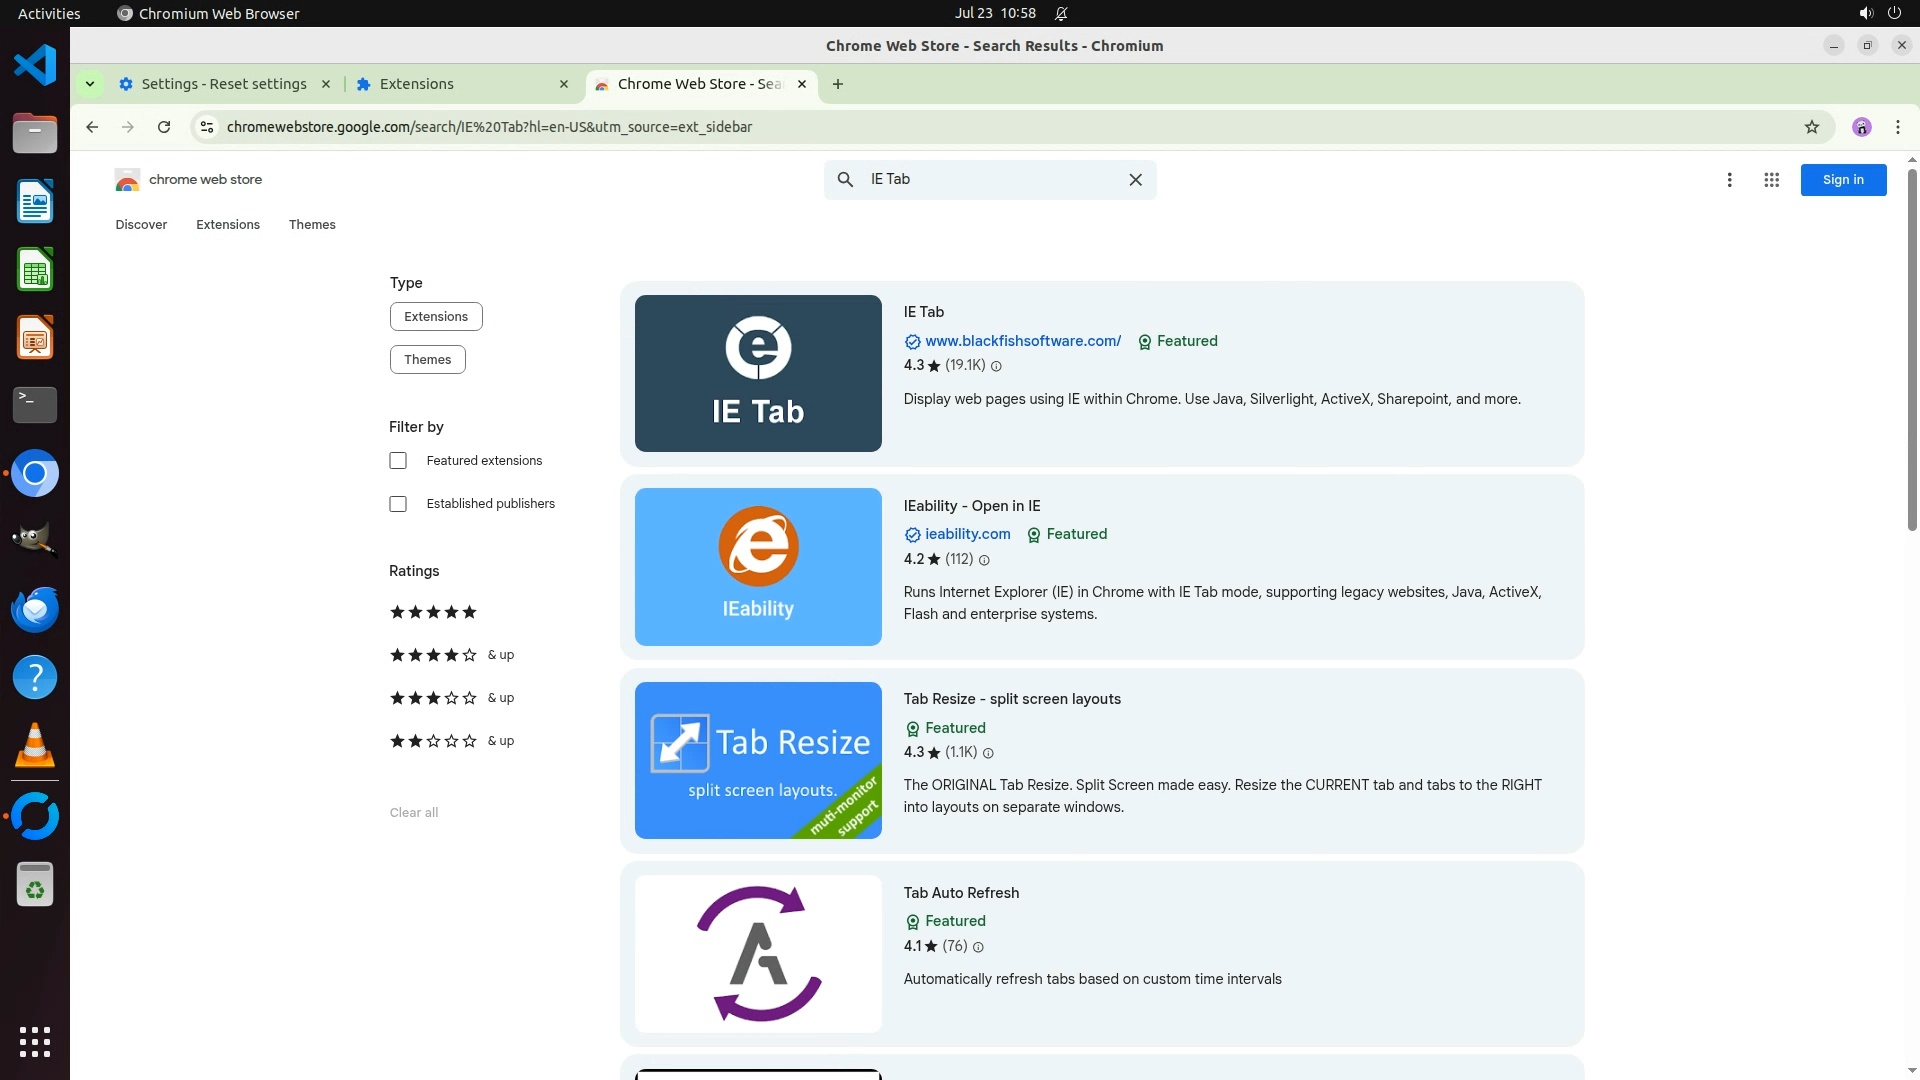Launch VLC from the dock
1920x1080 pixels.
35,746
